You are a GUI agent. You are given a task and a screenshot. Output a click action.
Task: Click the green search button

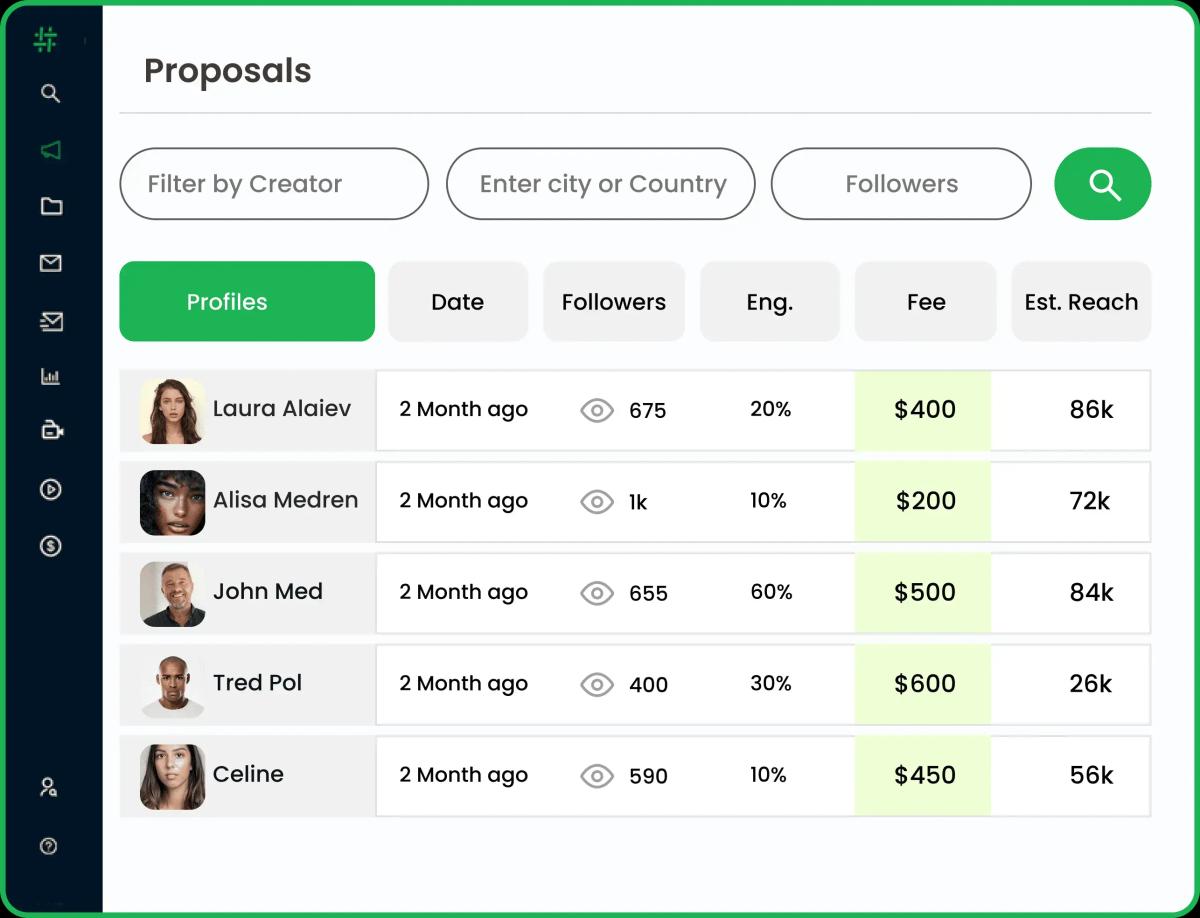pyautogui.click(x=1103, y=184)
